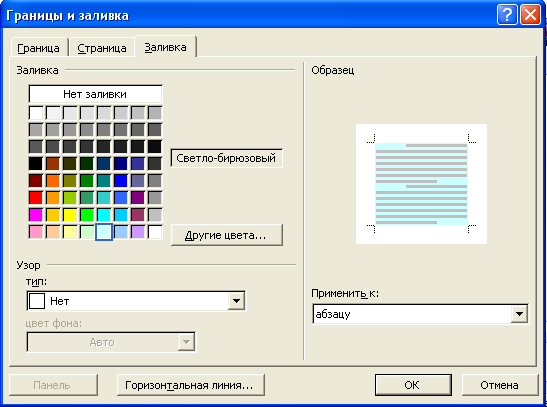The width and height of the screenshot is (547, 407).
Task: Select the pale blue swatch beside light turquoise
Action: click(121, 232)
